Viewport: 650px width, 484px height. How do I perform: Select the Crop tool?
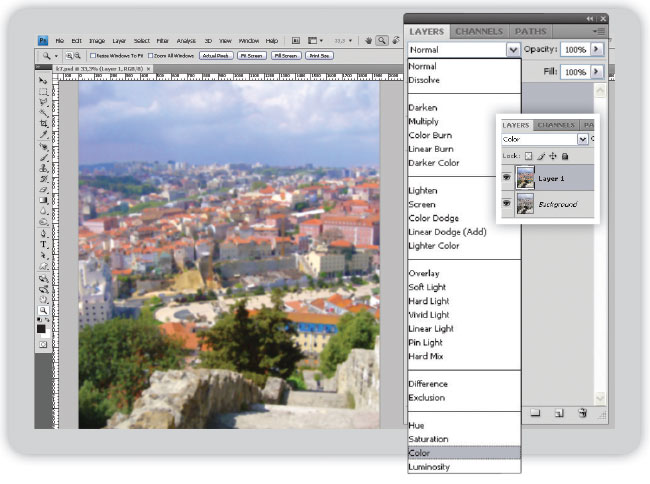[x=43, y=124]
